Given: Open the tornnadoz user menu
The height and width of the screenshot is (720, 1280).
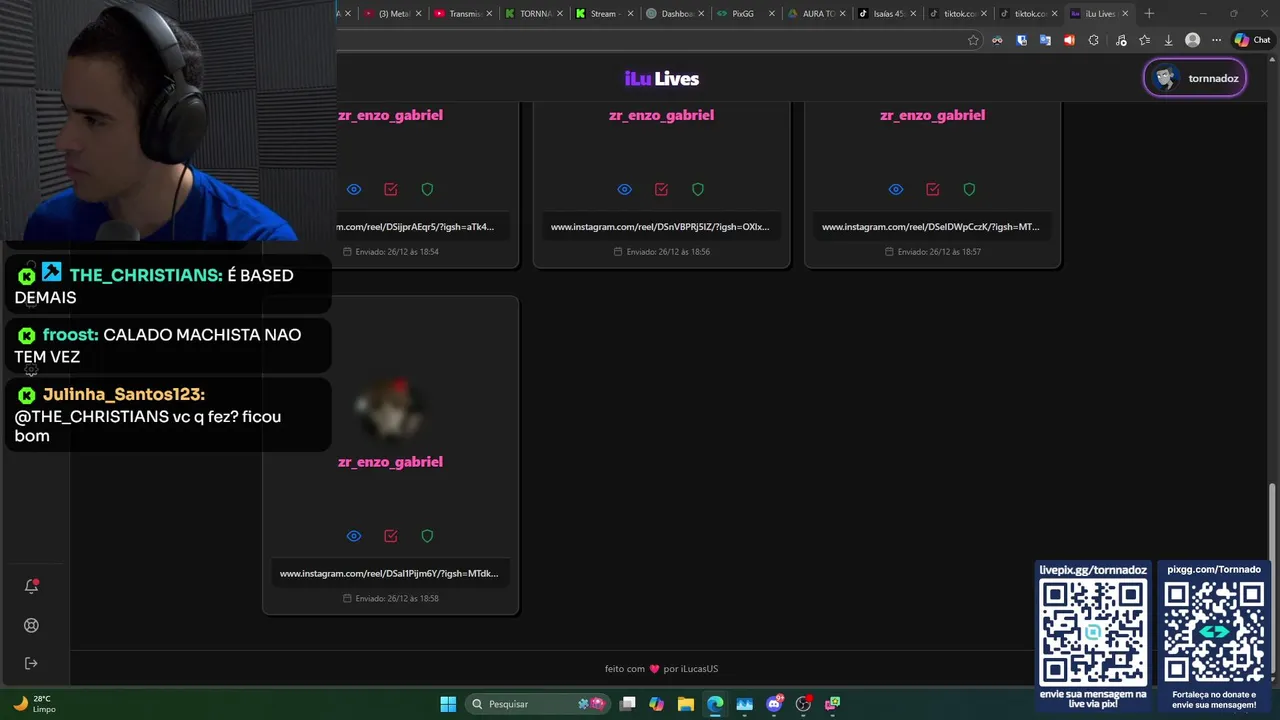Looking at the screenshot, I should click(x=1195, y=78).
